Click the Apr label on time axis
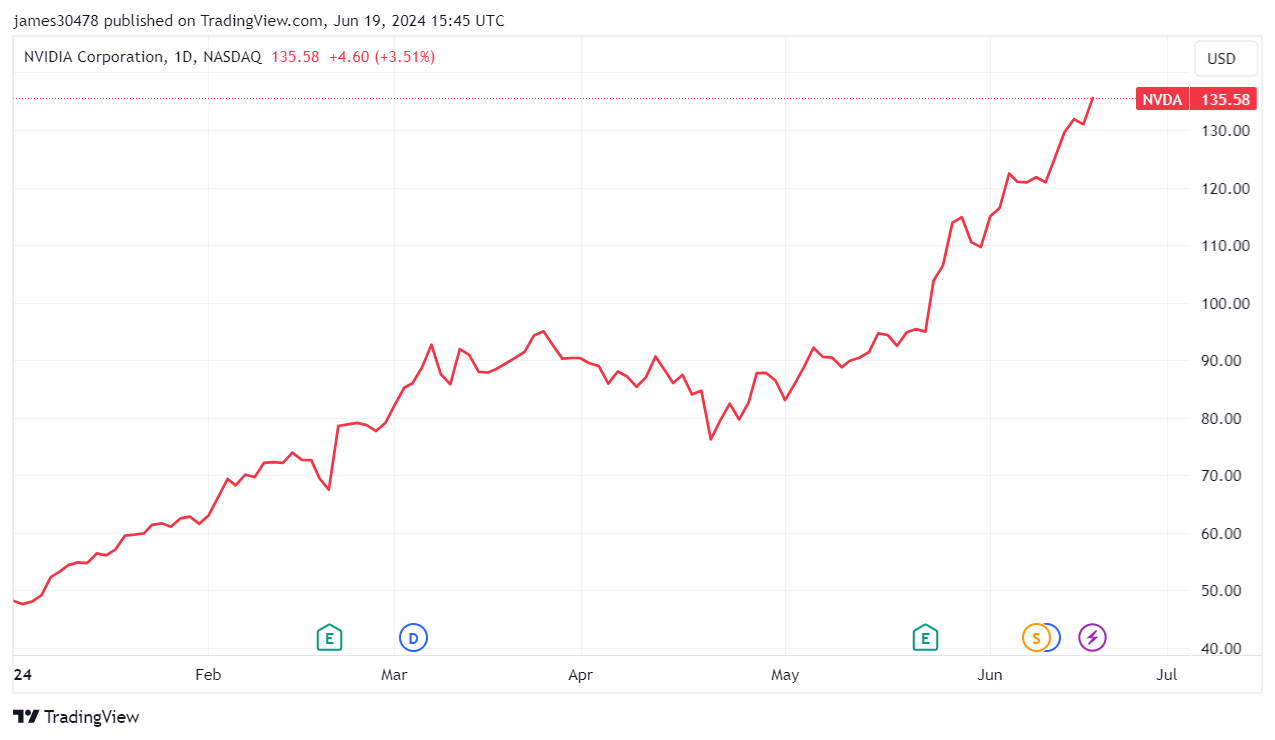The height and width of the screenshot is (740, 1275). click(580, 675)
